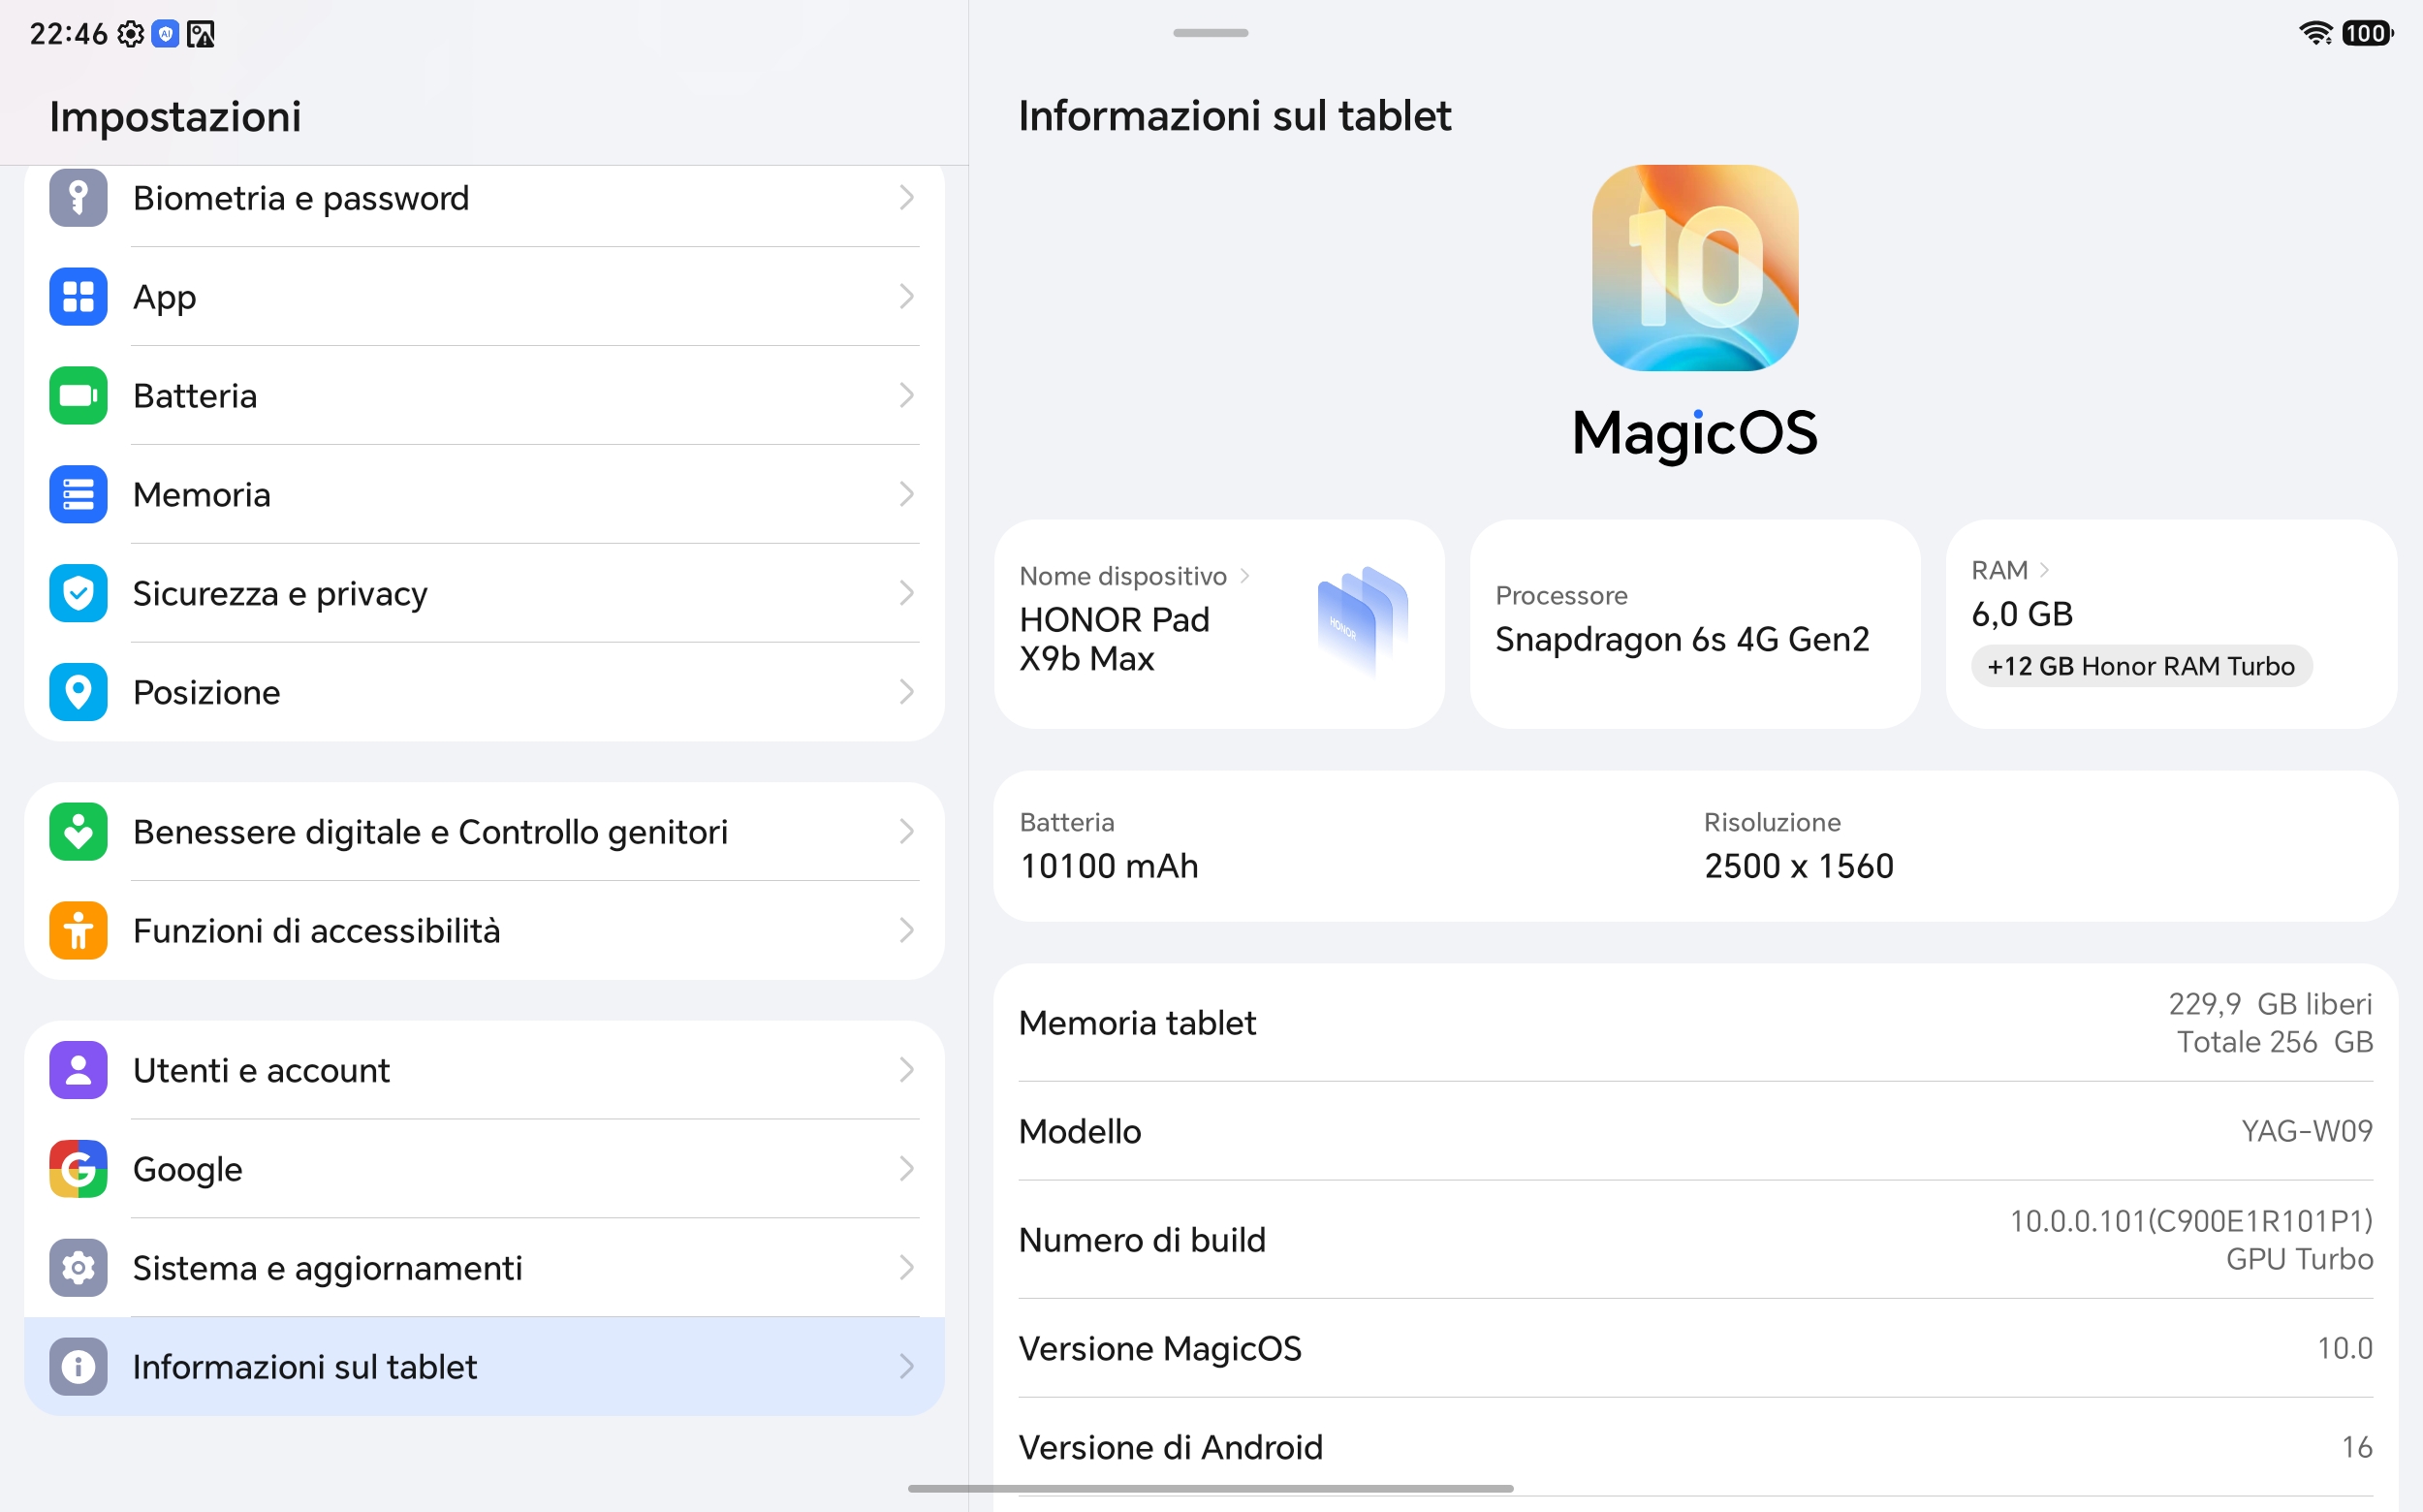This screenshot has height=1512, width=2423.
Task: Tap the Numero di build row
Action: pyautogui.click(x=1695, y=1240)
